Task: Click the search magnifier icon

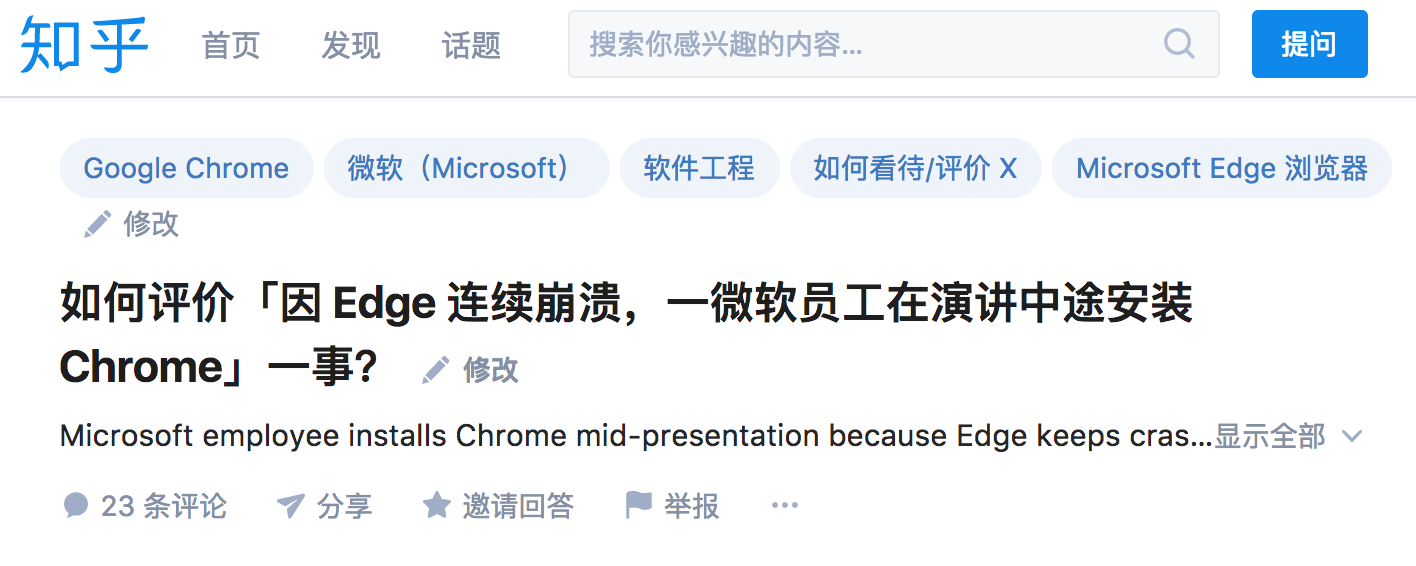Action: tap(1179, 44)
